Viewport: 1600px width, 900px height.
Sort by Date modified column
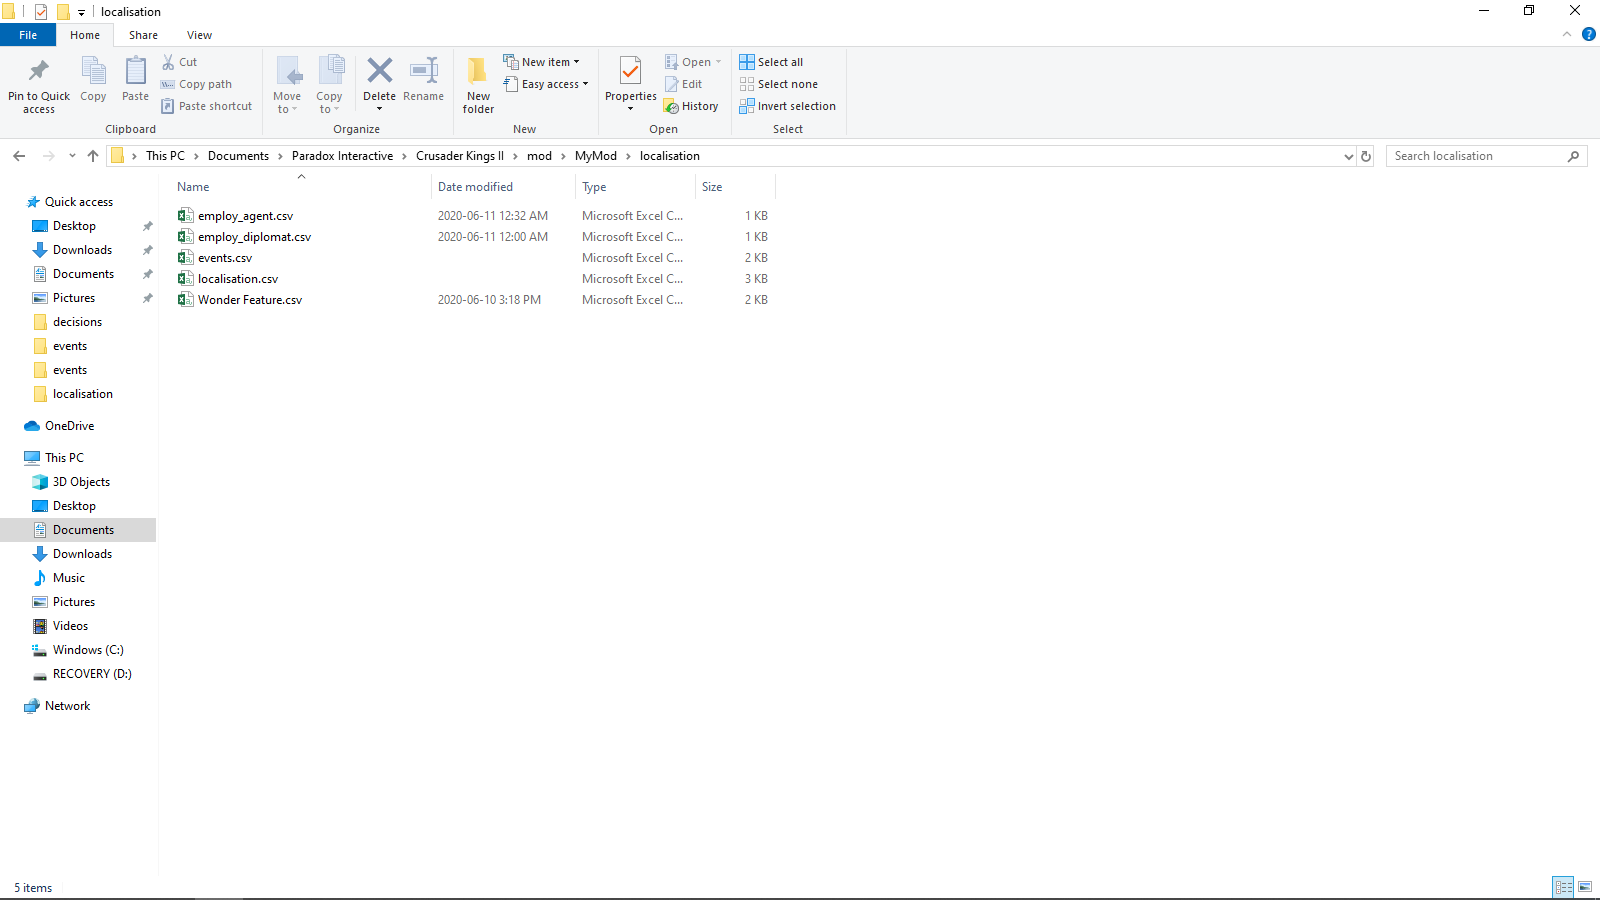pos(504,187)
